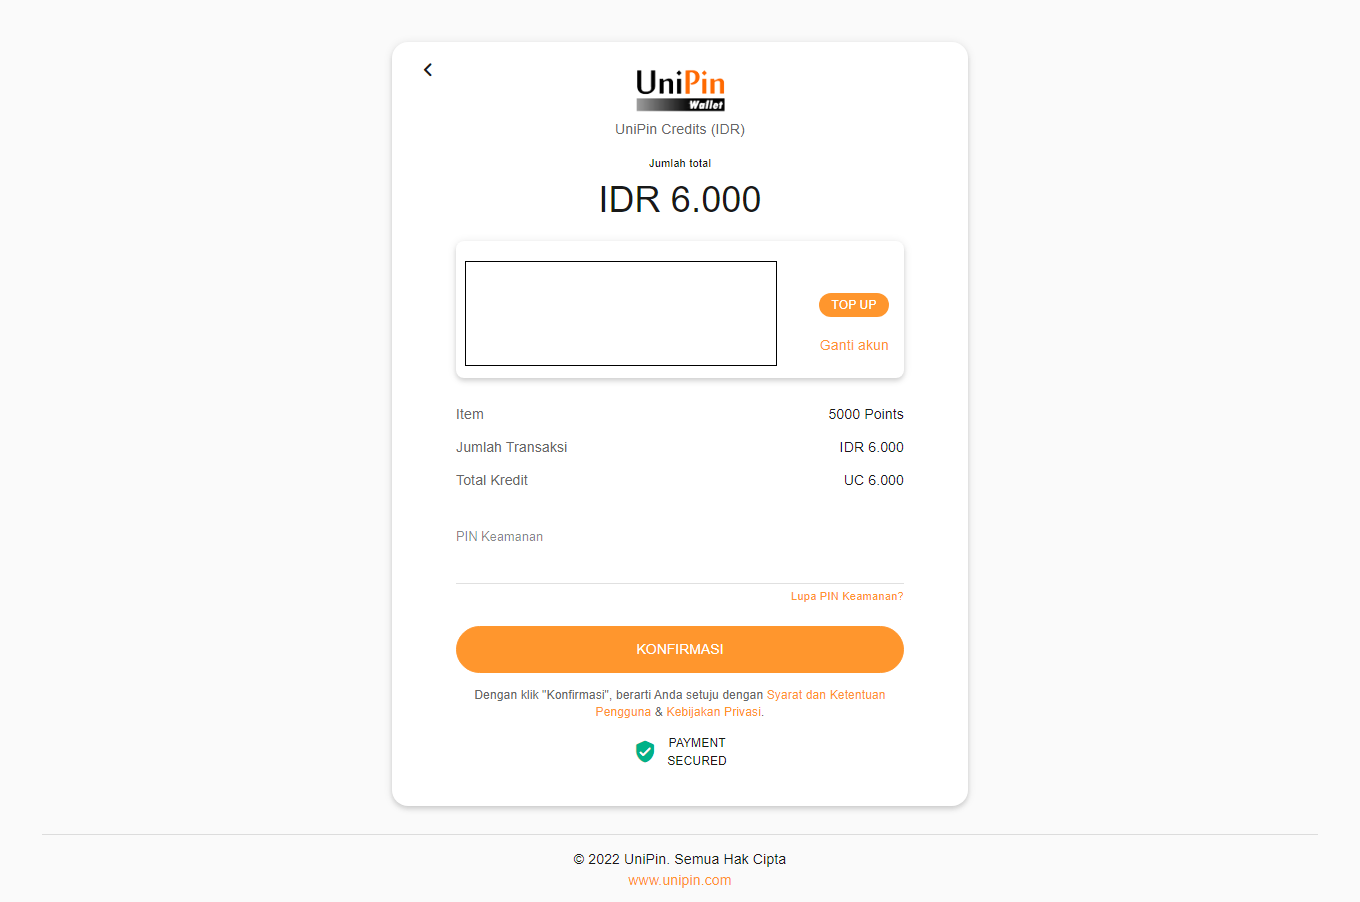Visit the www.unipin.com footer link
The image size is (1360, 902).
[x=680, y=880]
